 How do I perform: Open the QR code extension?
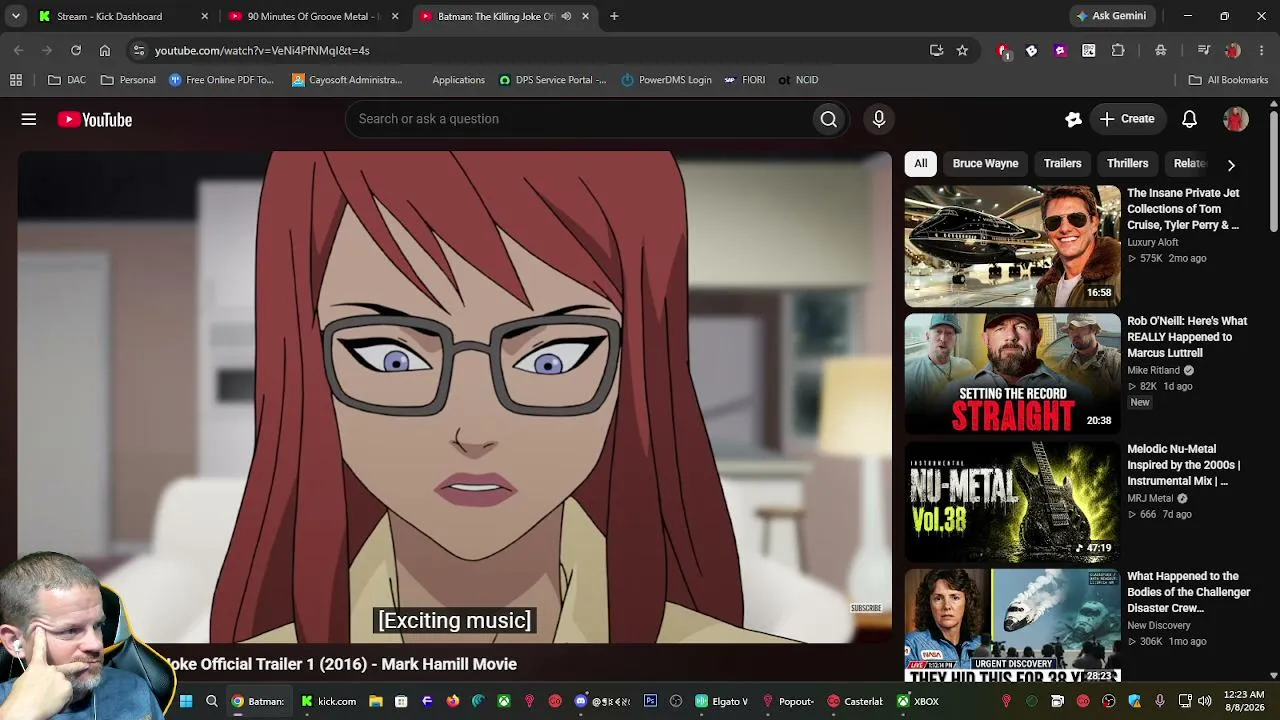tap(1089, 50)
